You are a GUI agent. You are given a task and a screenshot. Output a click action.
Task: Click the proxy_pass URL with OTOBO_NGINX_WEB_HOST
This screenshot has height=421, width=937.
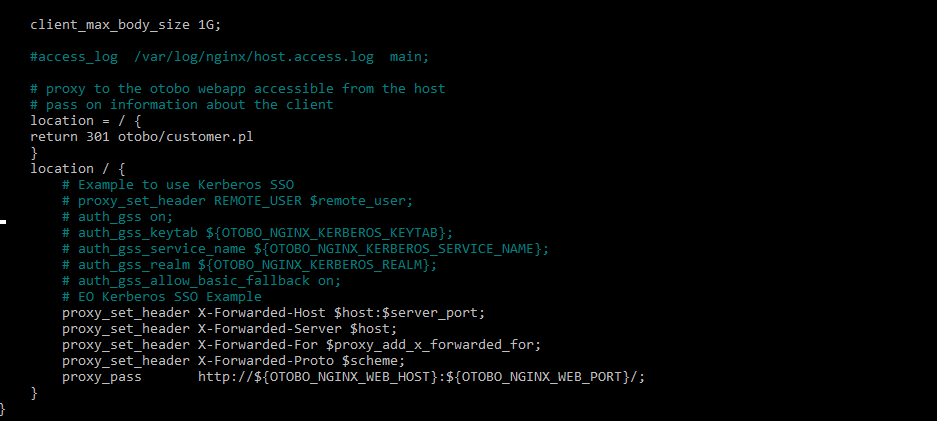click(422, 376)
